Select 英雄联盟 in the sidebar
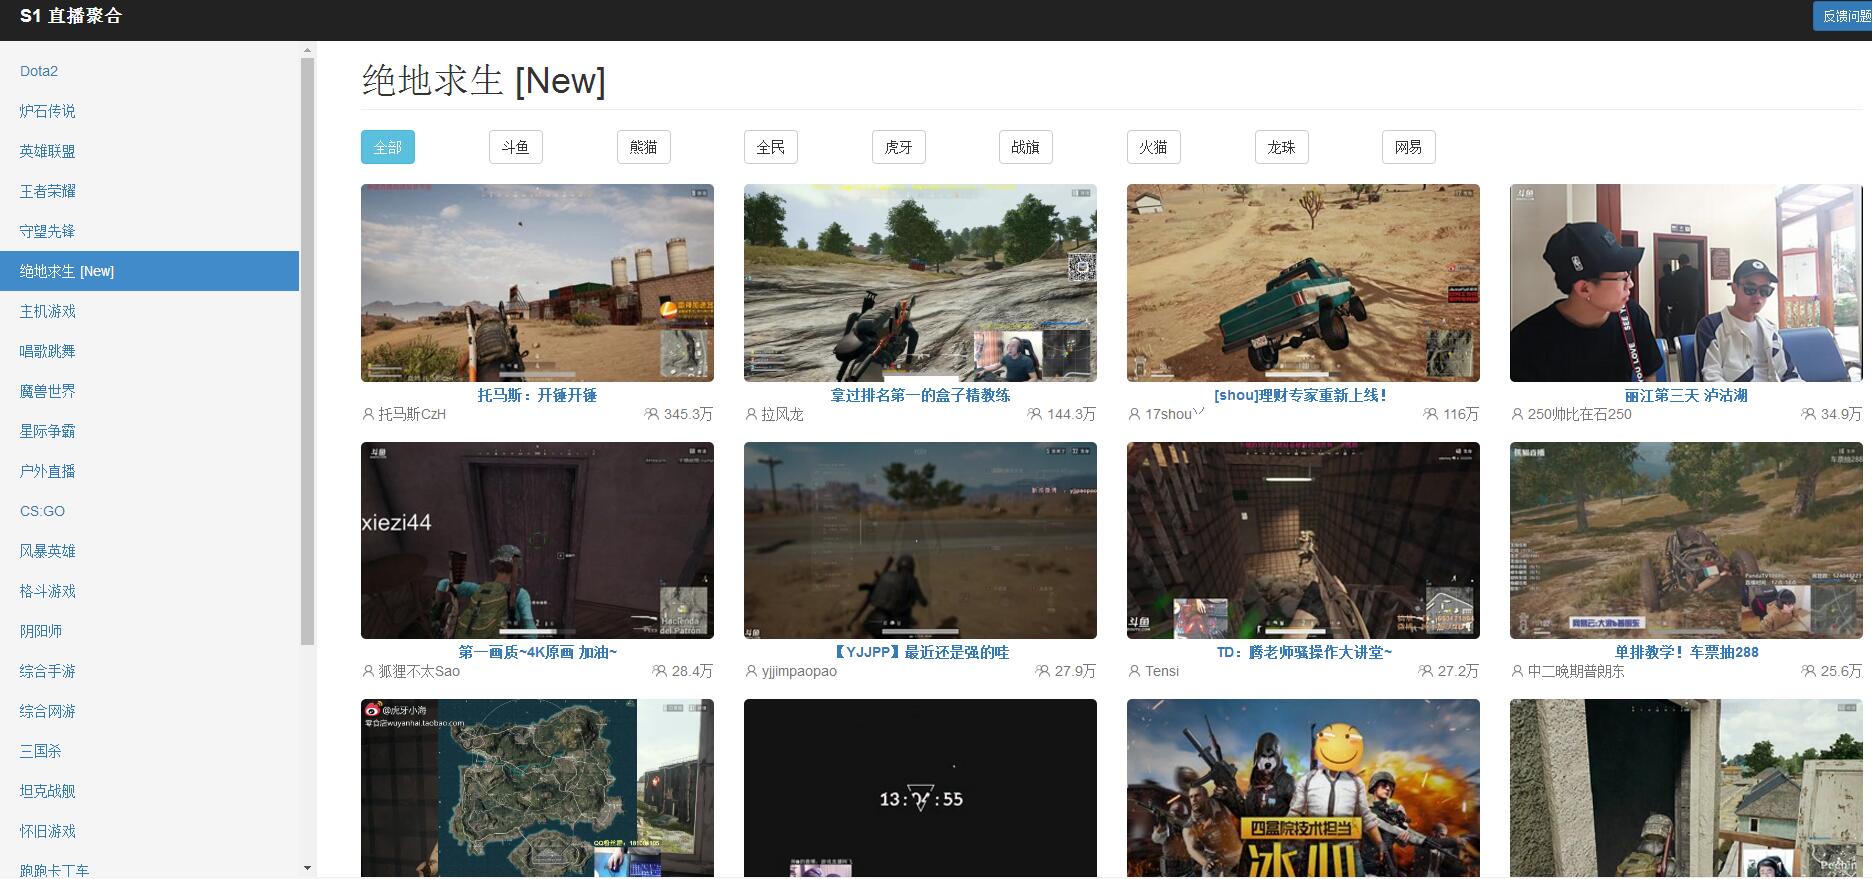 (x=47, y=151)
